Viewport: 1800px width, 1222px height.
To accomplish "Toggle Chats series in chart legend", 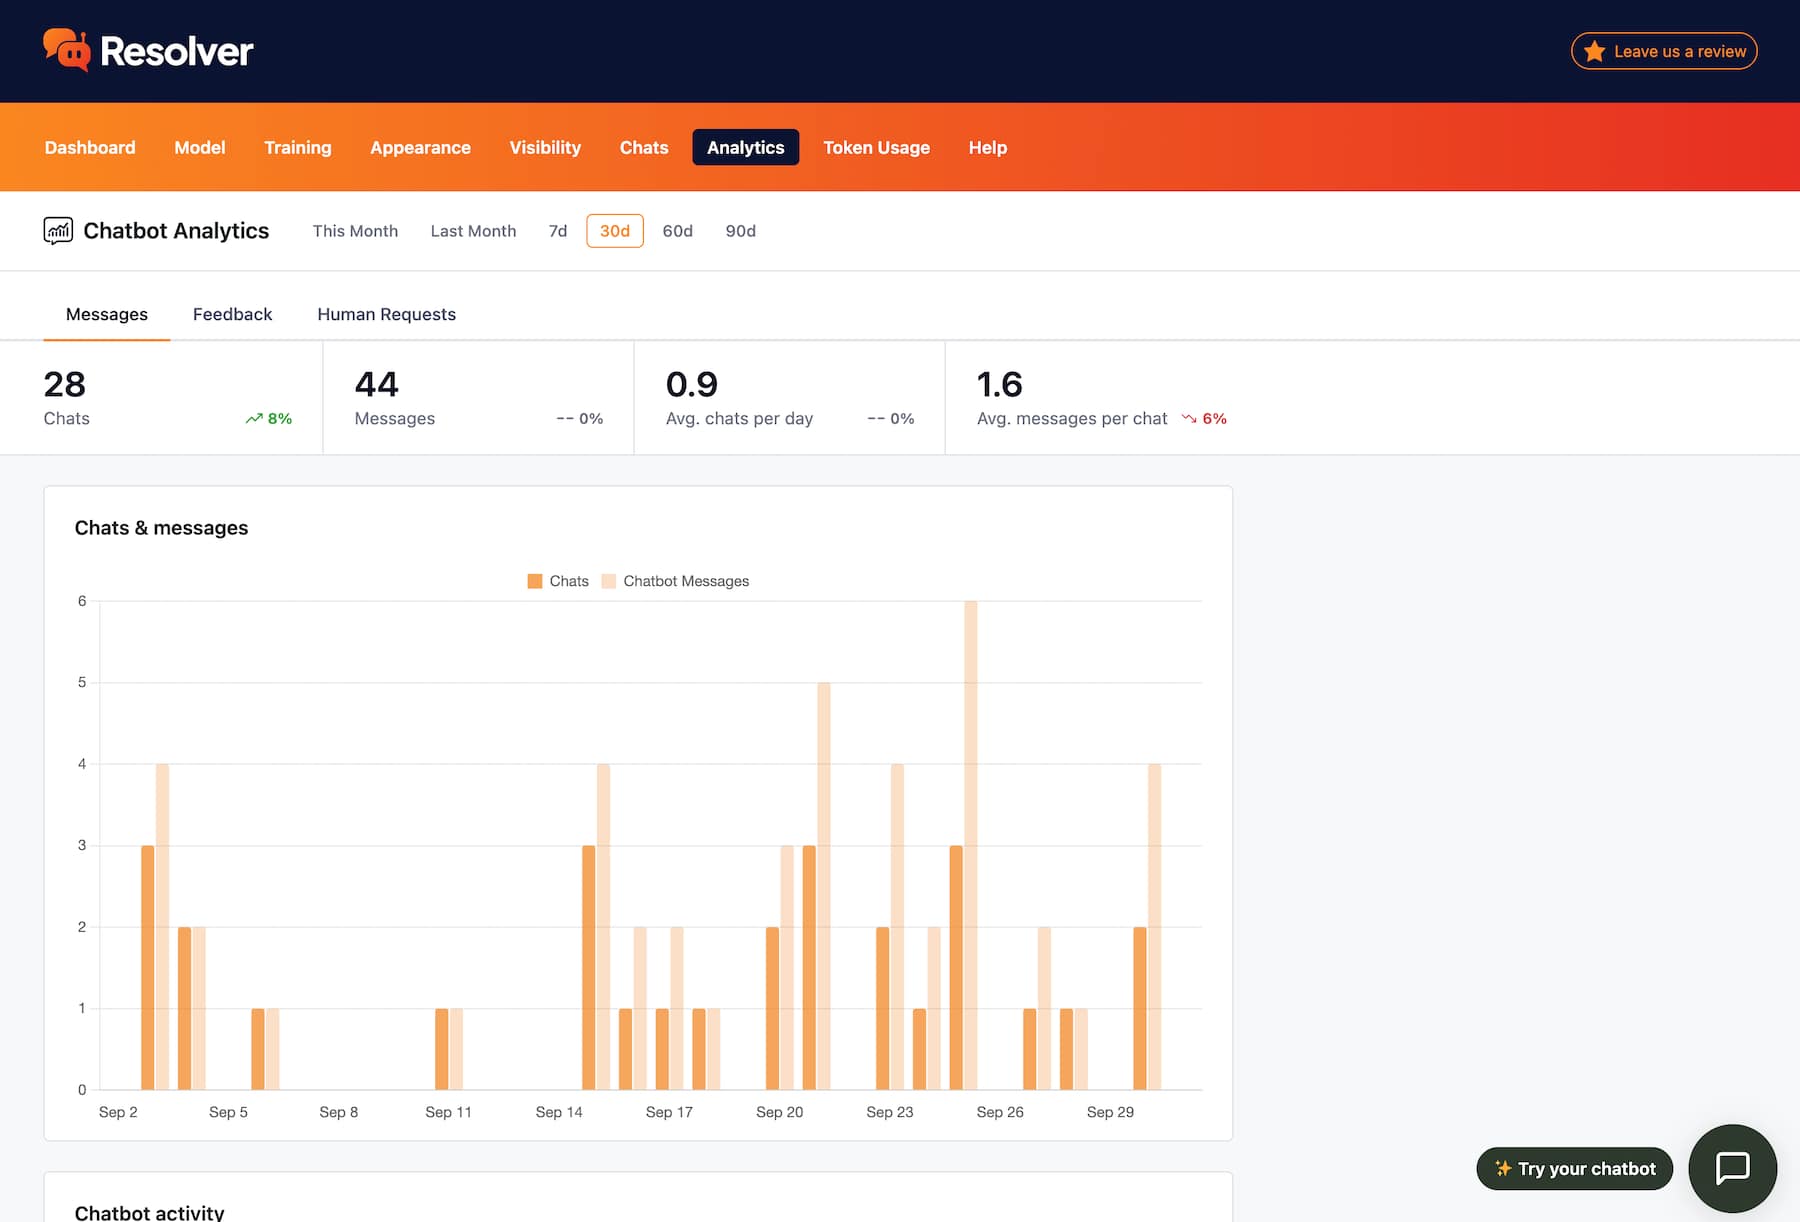I will [558, 581].
